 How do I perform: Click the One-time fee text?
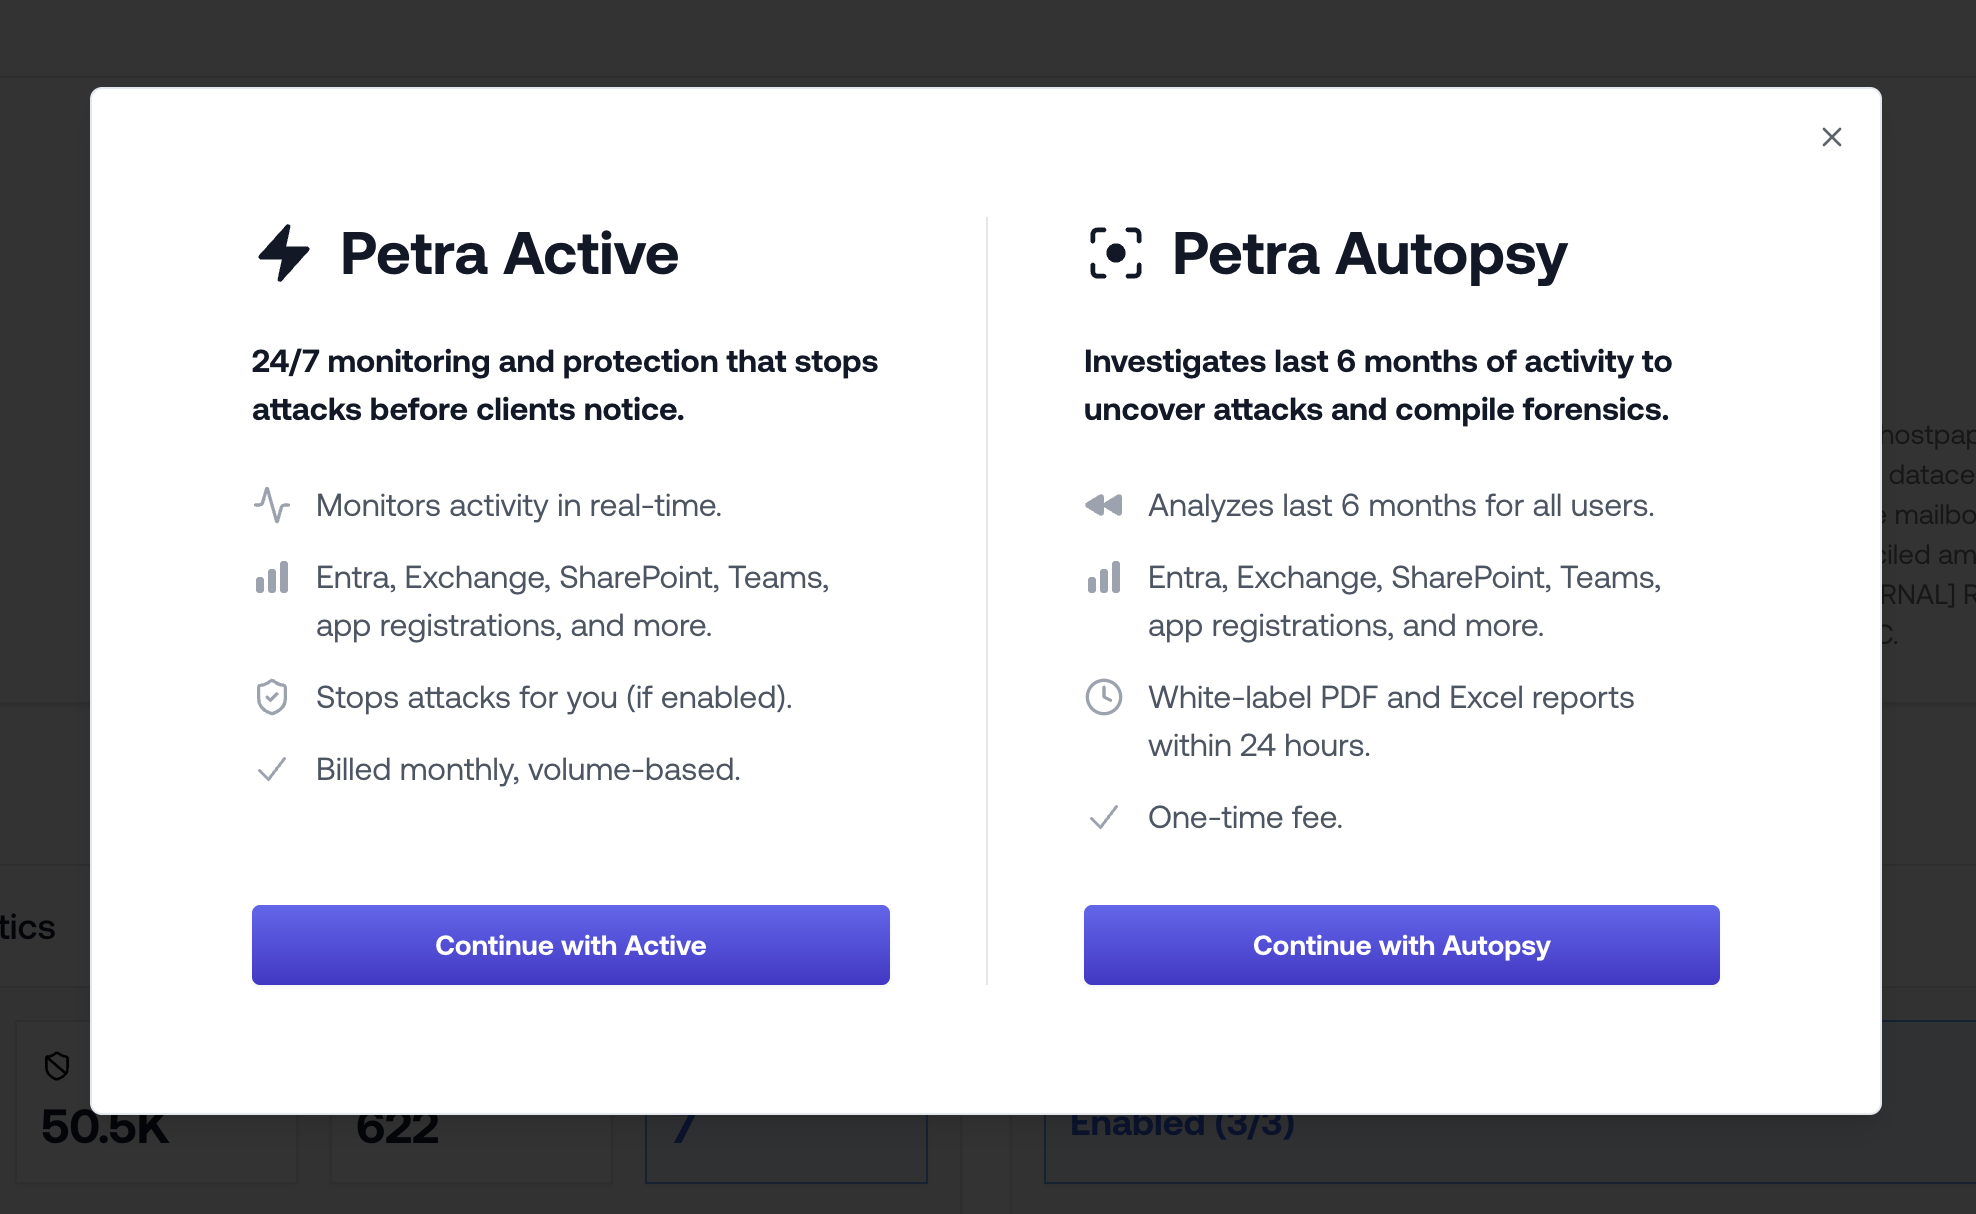pyautogui.click(x=1245, y=817)
